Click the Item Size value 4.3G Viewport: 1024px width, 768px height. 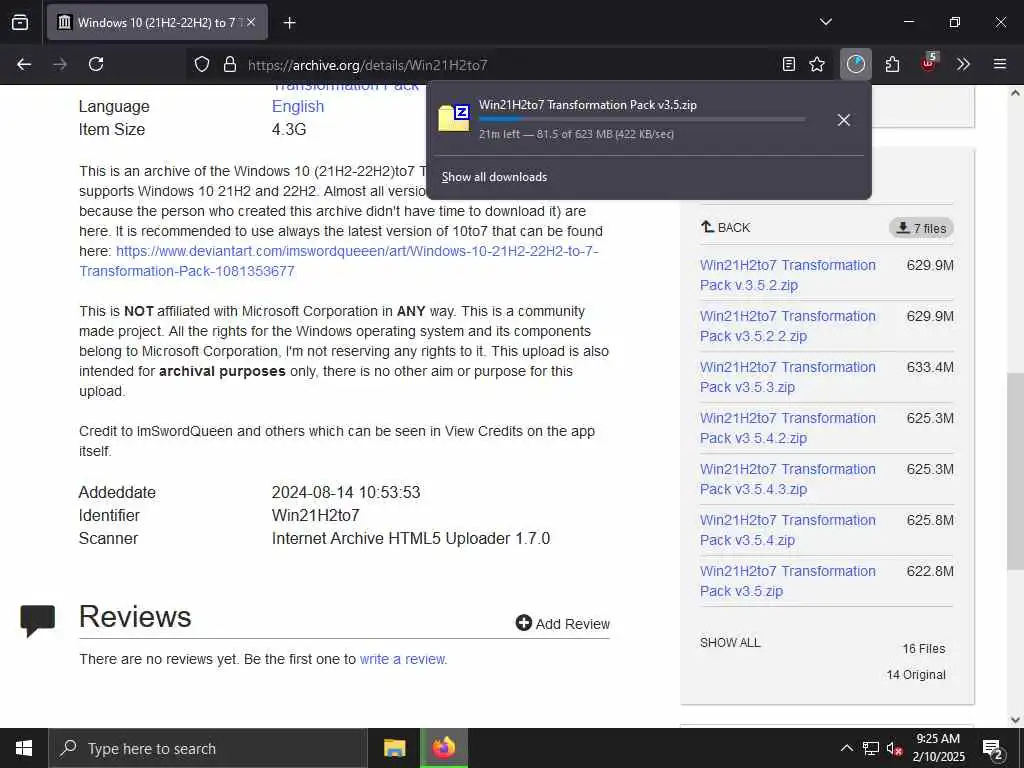point(289,129)
